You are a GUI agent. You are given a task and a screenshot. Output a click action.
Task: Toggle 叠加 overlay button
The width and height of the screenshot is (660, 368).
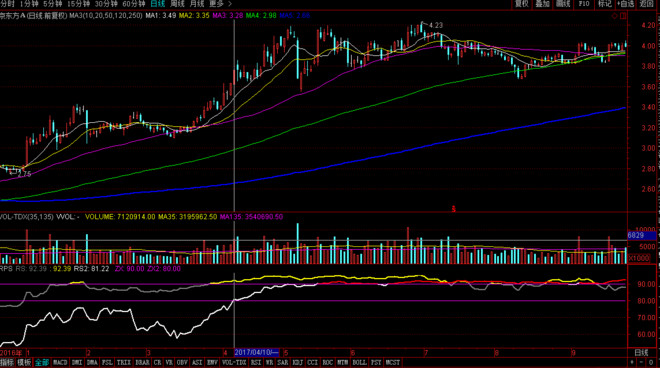tap(542, 4)
